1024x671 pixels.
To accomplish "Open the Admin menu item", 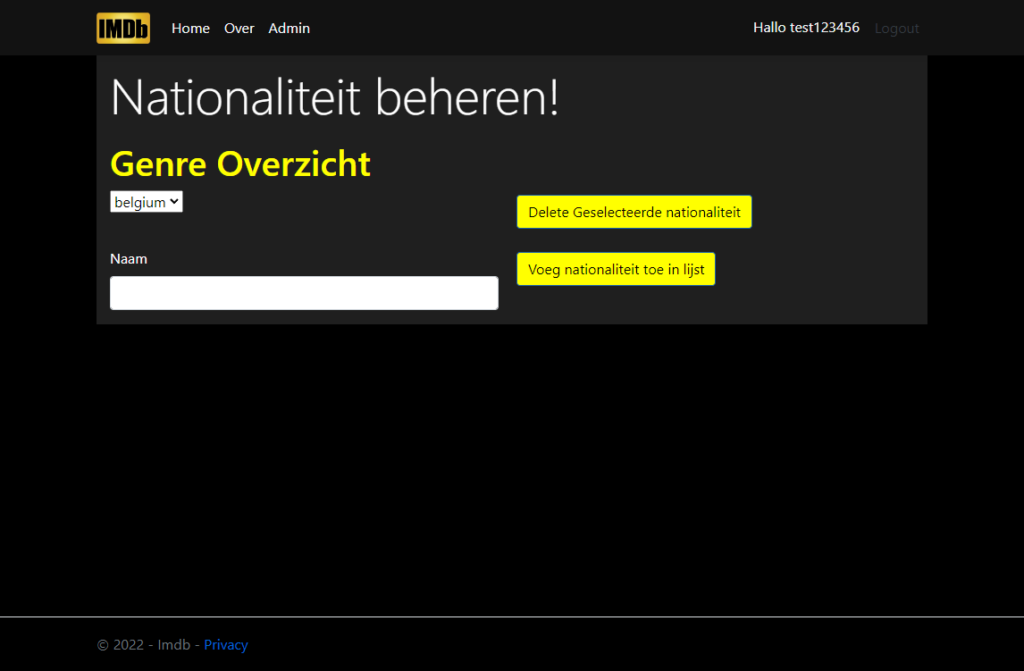I will coord(289,28).
